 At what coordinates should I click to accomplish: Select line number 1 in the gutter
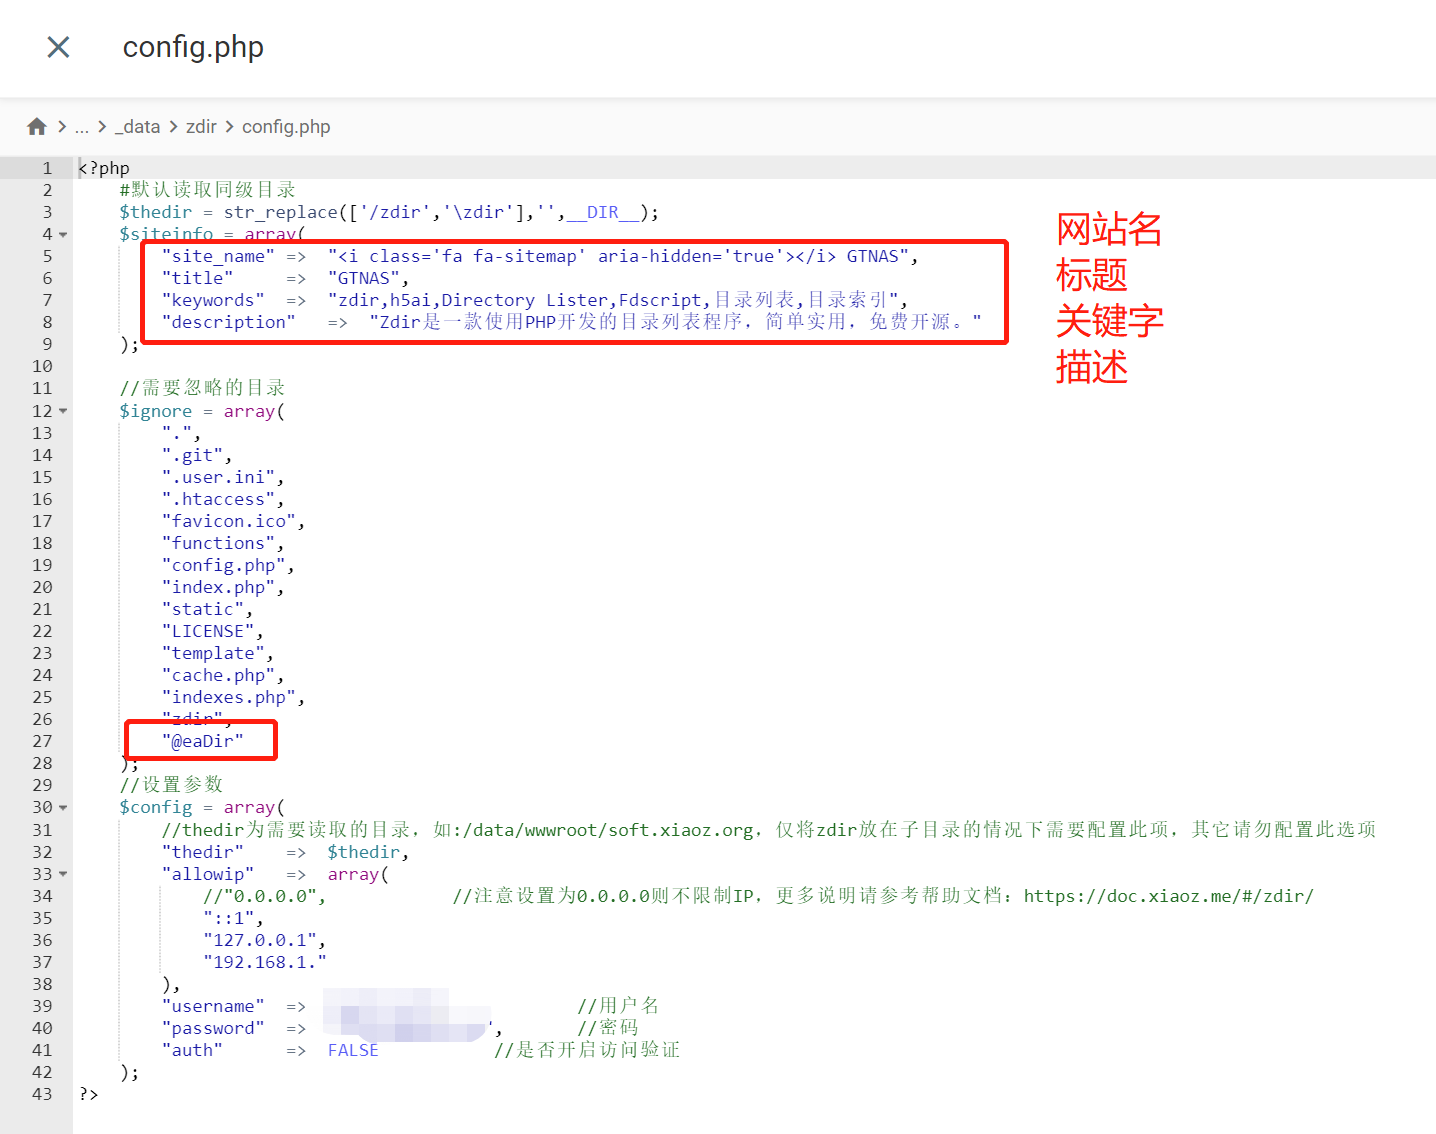click(46, 168)
